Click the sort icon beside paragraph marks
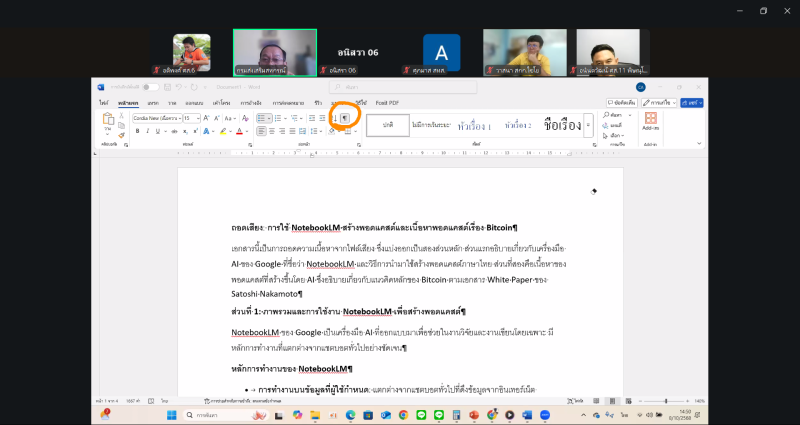800x425 pixels. click(x=335, y=118)
